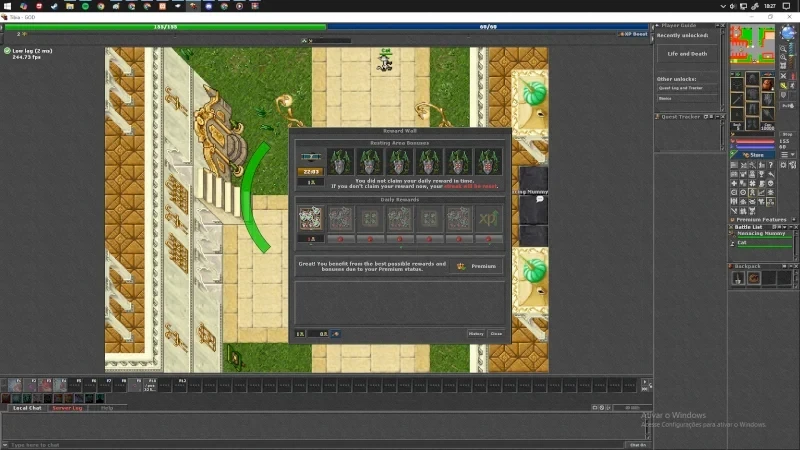Toggle the defensive shield fight mode
The width and height of the screenshot is (800, 450).
point(783,95)
